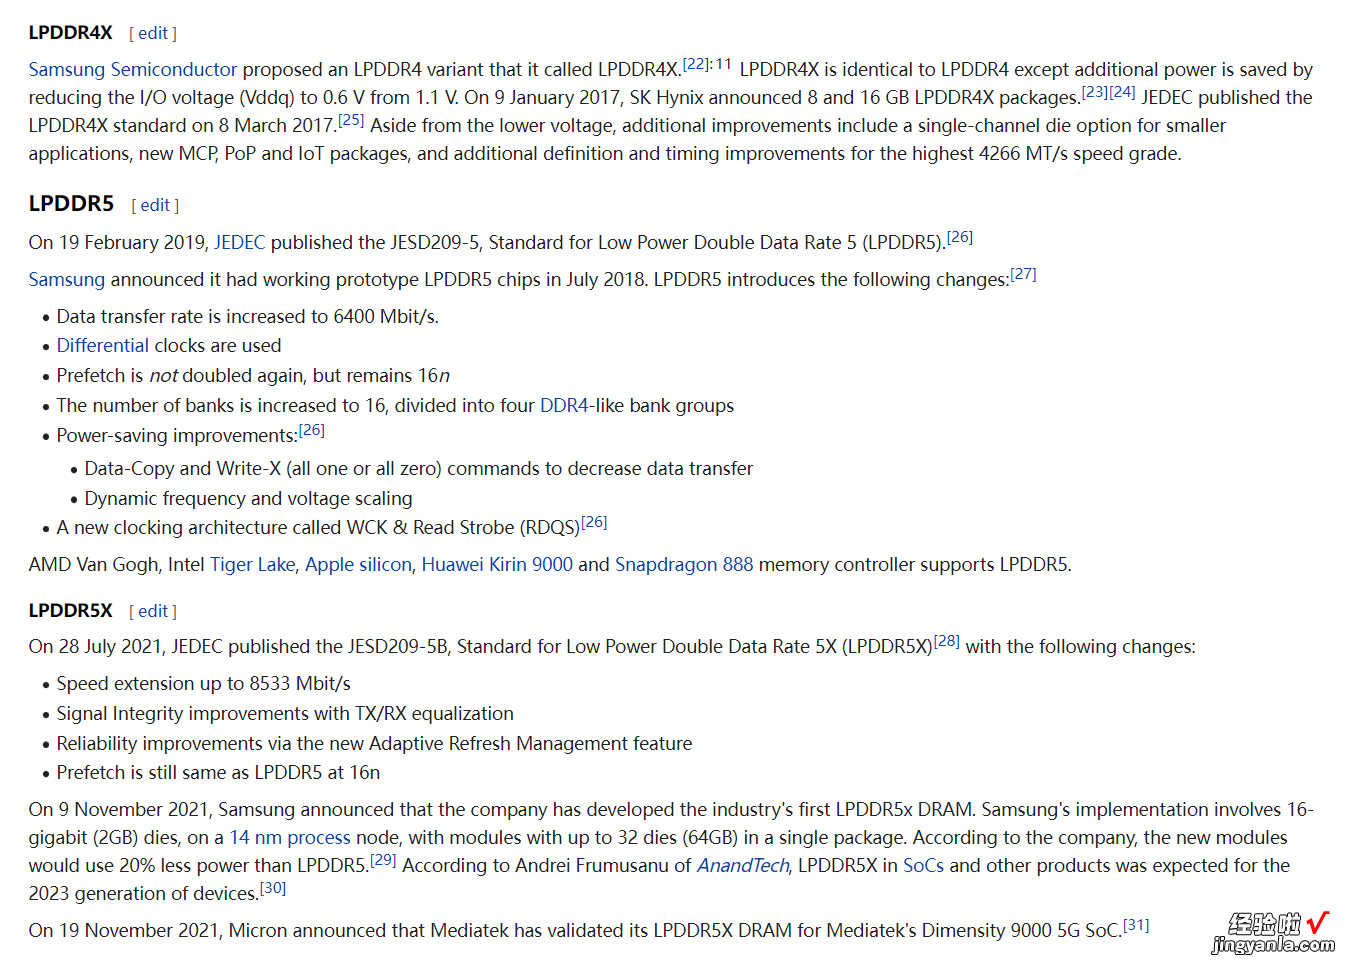Click the Samsung link before 'announced it had working prototype'

66,279
